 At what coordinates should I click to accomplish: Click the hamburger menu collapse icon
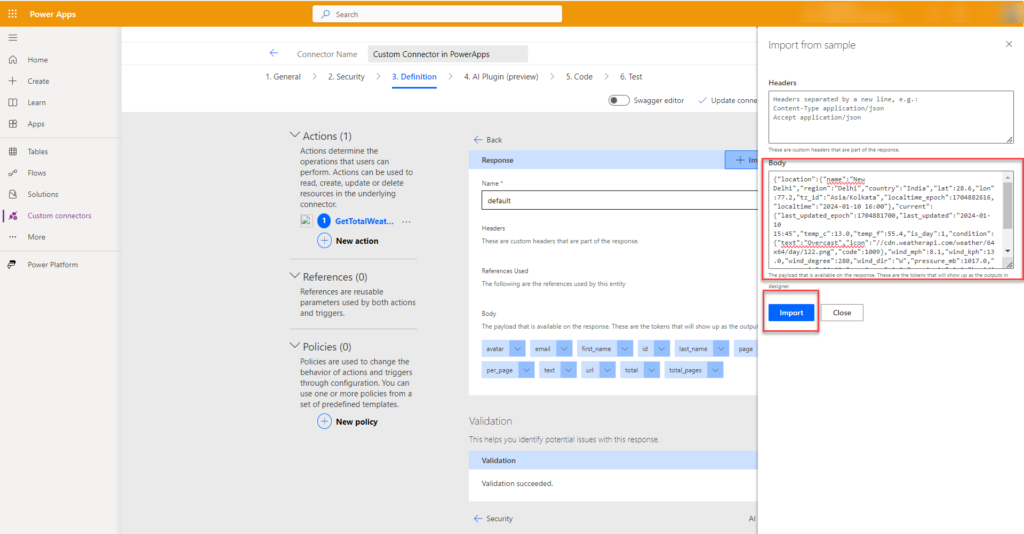[x=12, y=37]
